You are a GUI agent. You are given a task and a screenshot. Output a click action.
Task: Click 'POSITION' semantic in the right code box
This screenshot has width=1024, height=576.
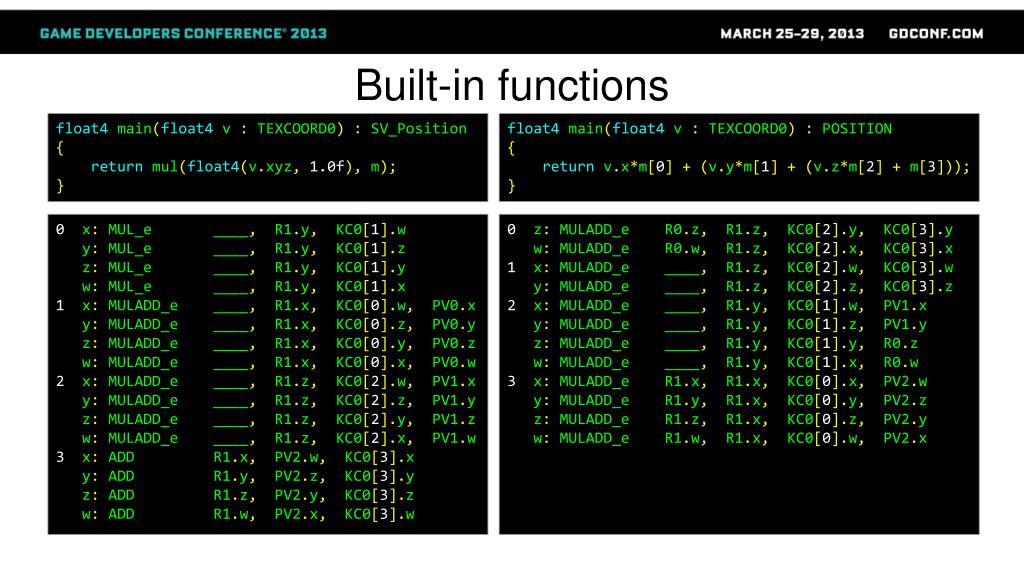pos(857,129)
